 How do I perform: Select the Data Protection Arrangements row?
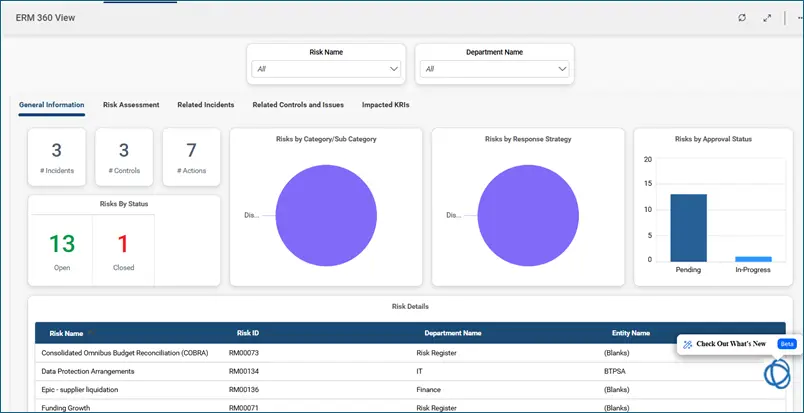pyautogui.click(x=88, y=371)
